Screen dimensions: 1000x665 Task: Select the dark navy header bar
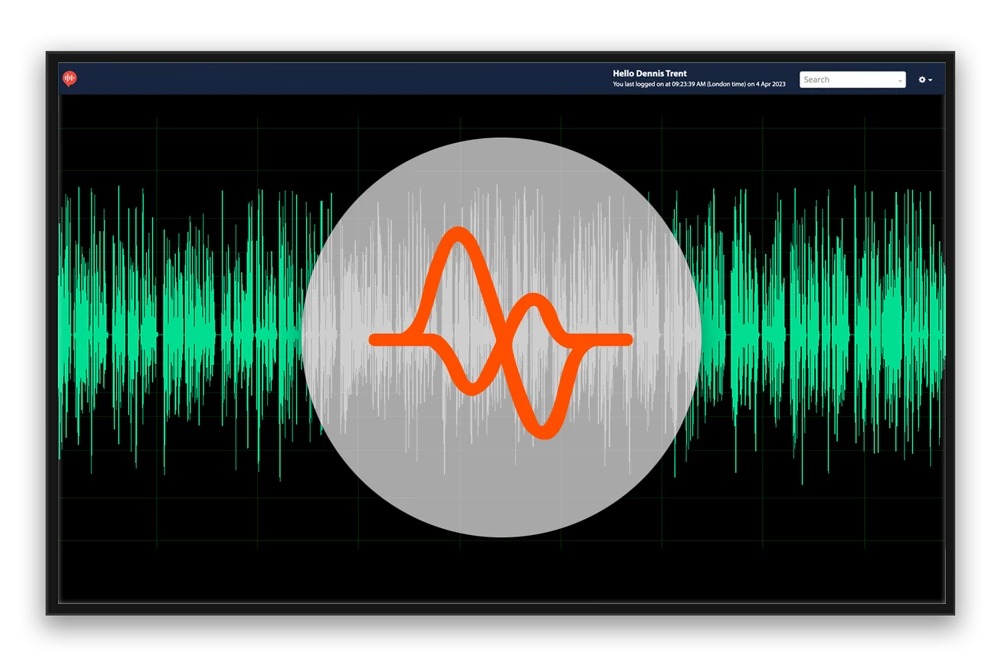tap(400, 77)
